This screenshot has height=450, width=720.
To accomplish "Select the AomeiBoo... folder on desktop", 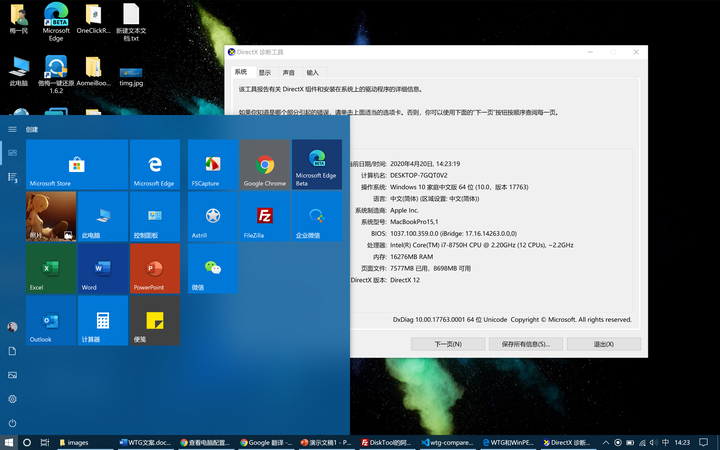I will [x=93, y=71].
